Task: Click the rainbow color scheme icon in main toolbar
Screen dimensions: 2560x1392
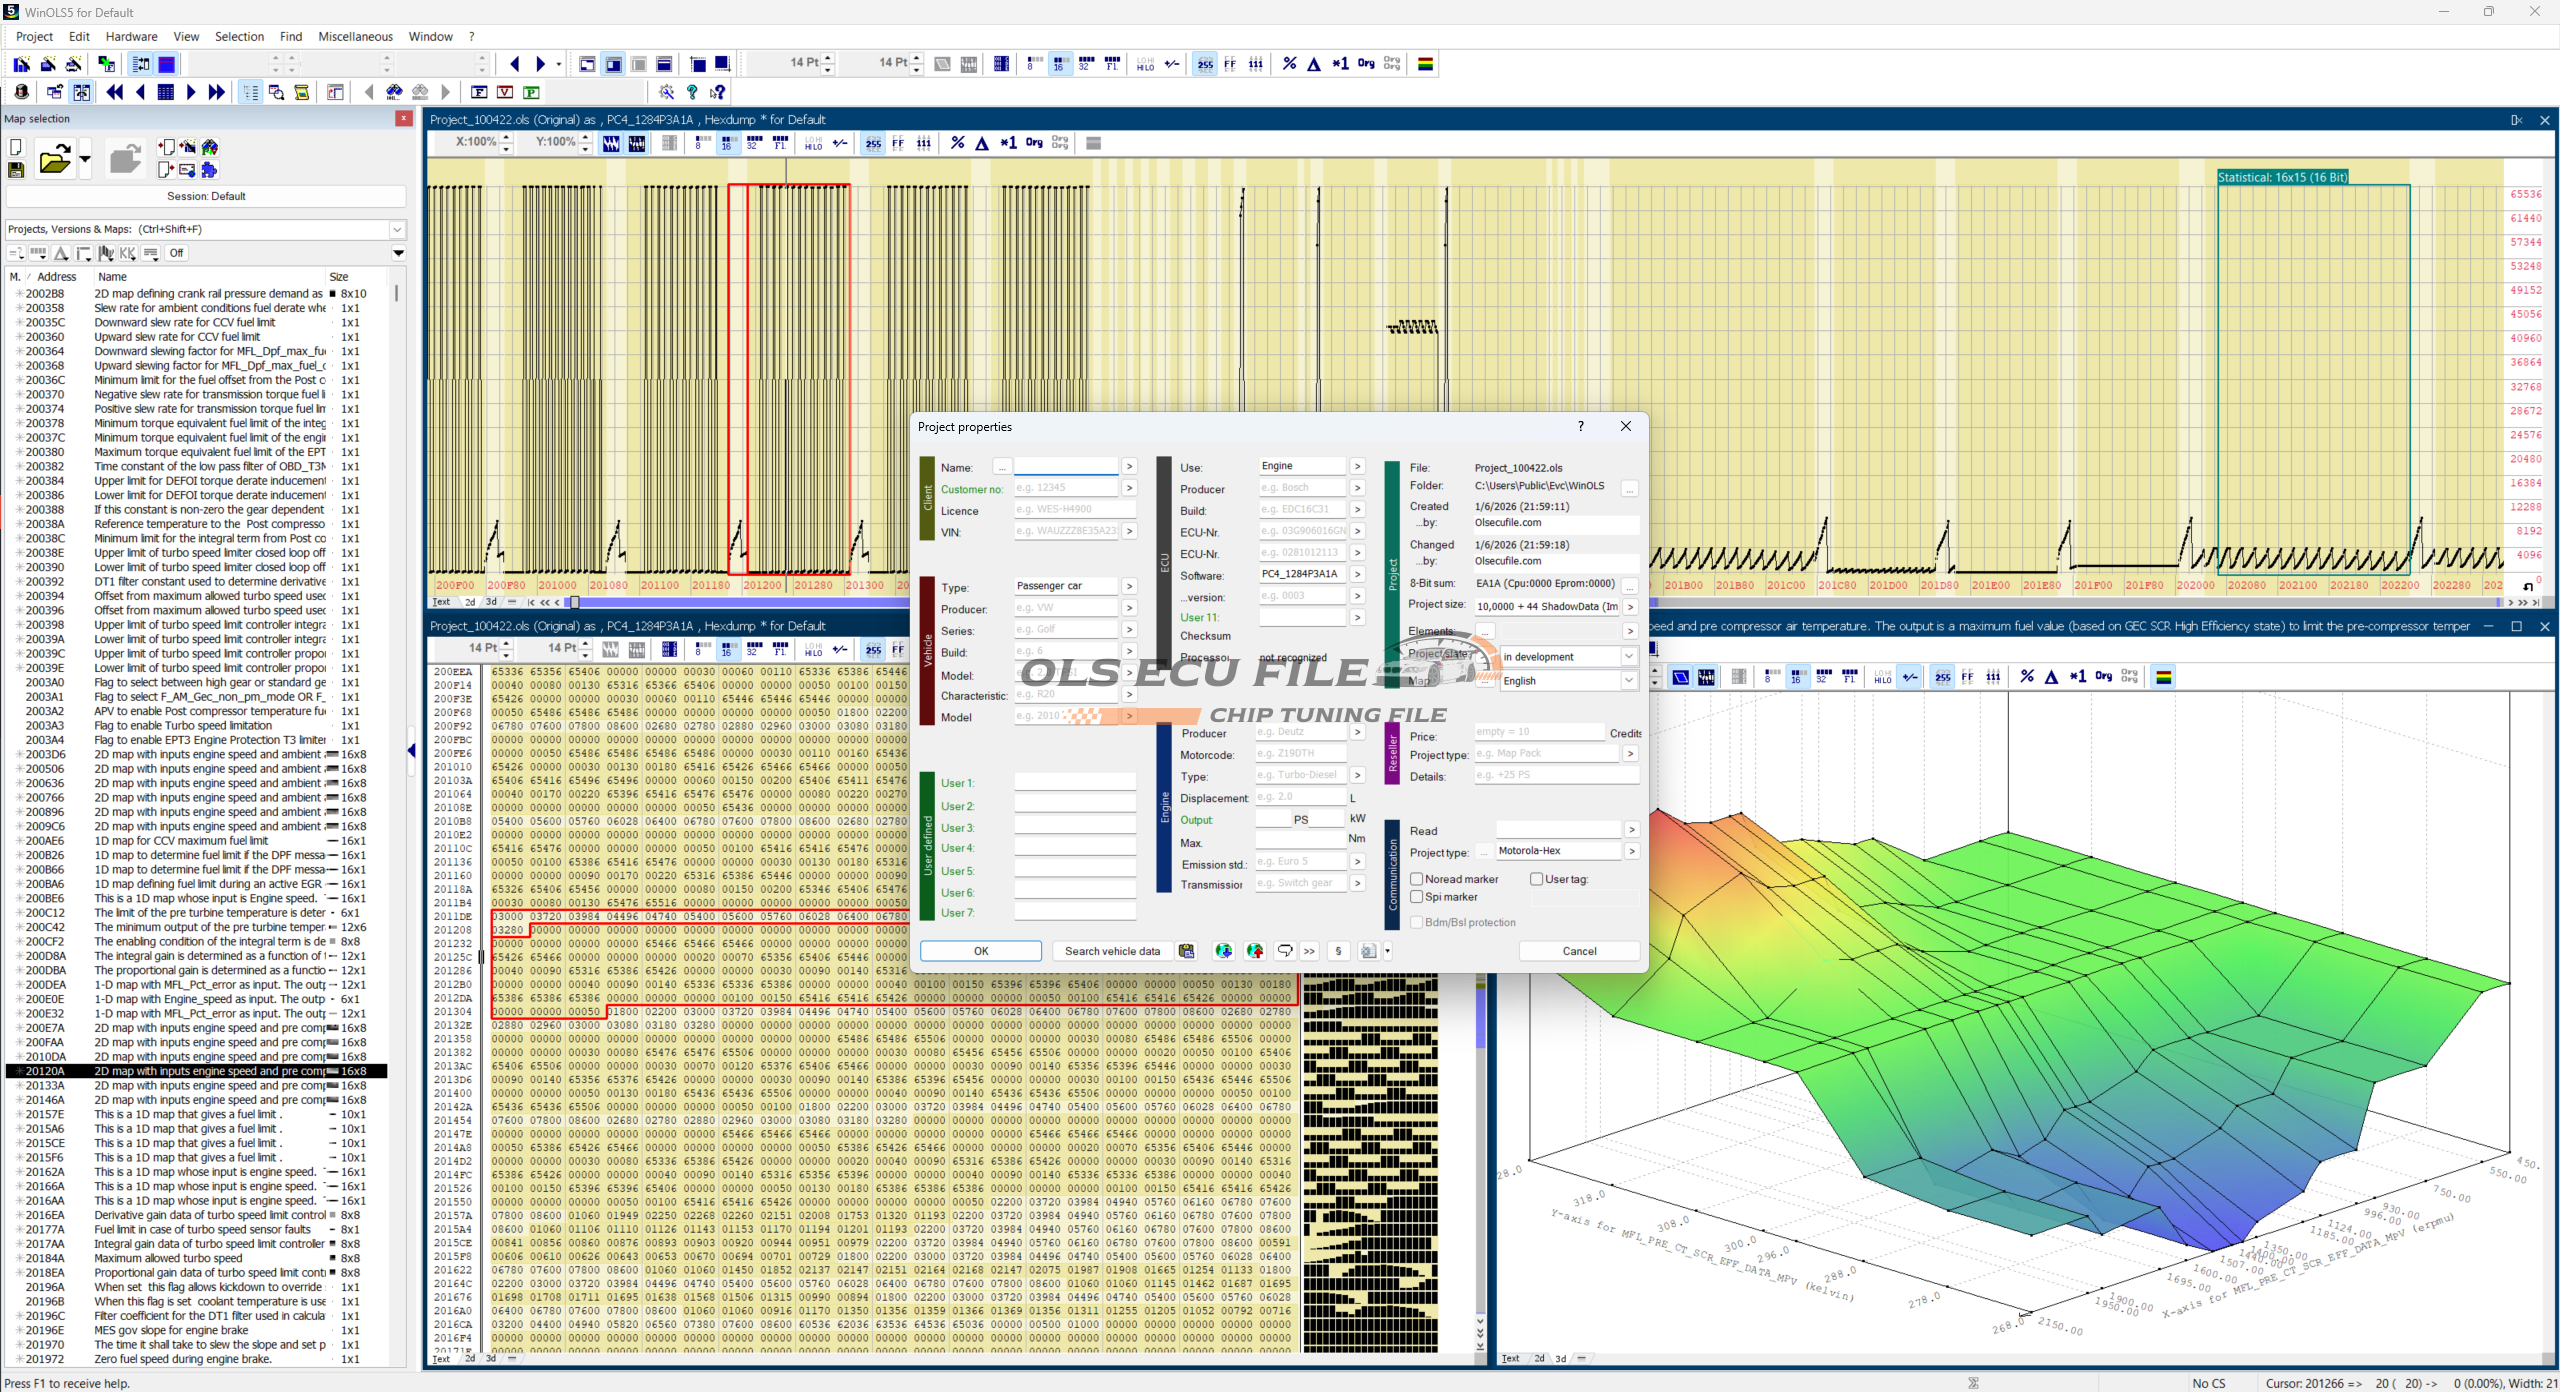Action: click(x=1425, y=64)
